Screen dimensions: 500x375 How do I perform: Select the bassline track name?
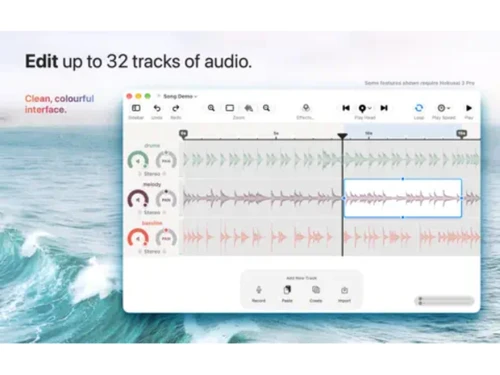click(152, 223)
